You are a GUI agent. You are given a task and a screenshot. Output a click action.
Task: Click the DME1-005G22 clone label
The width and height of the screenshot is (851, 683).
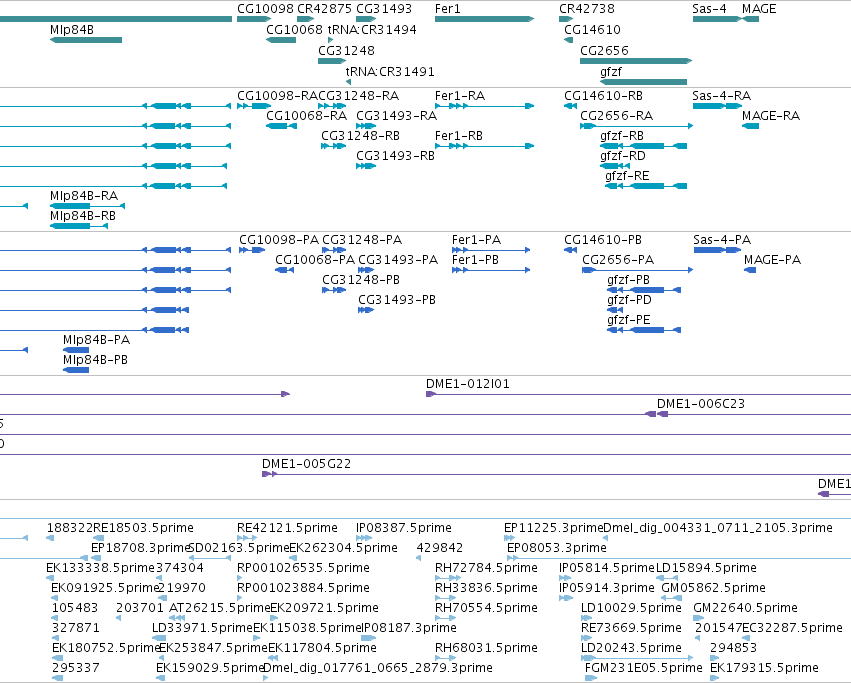click(306, 464)
